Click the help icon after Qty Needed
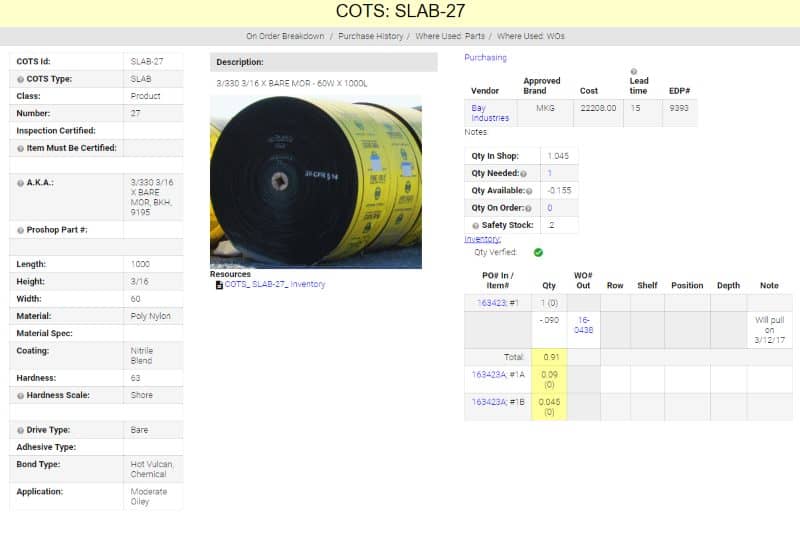This screenshot has height=541, width=800. pos(523,174)
